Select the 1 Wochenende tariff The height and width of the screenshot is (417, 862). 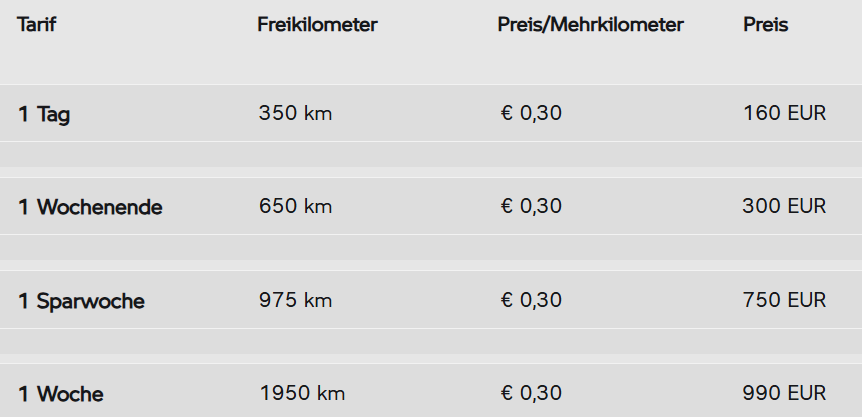[90, 207]
